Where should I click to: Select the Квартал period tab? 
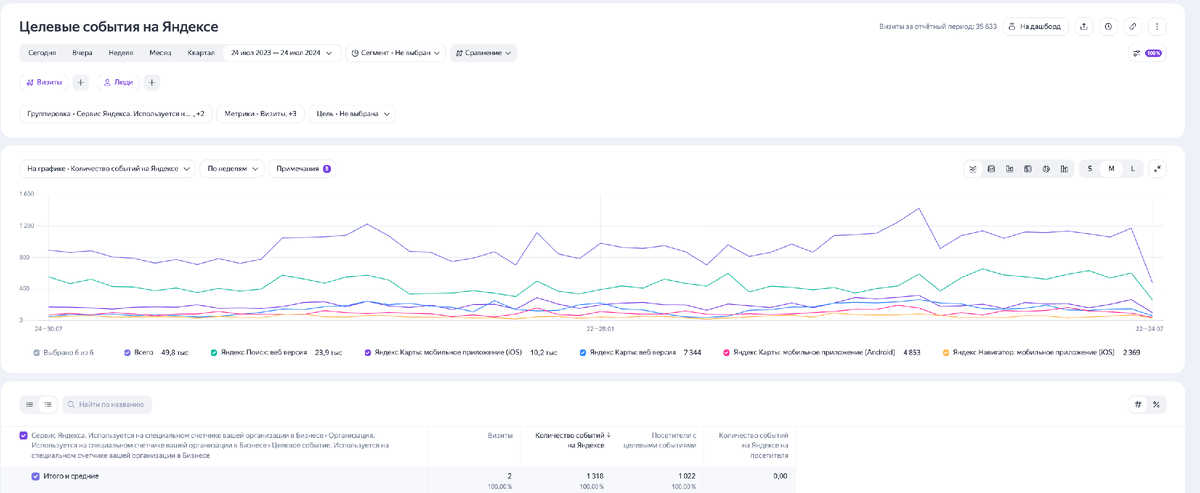point(201,53)
